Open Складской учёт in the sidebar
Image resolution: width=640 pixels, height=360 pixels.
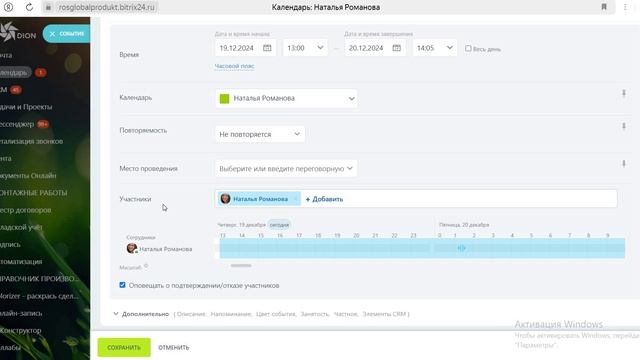coord(21,227)
